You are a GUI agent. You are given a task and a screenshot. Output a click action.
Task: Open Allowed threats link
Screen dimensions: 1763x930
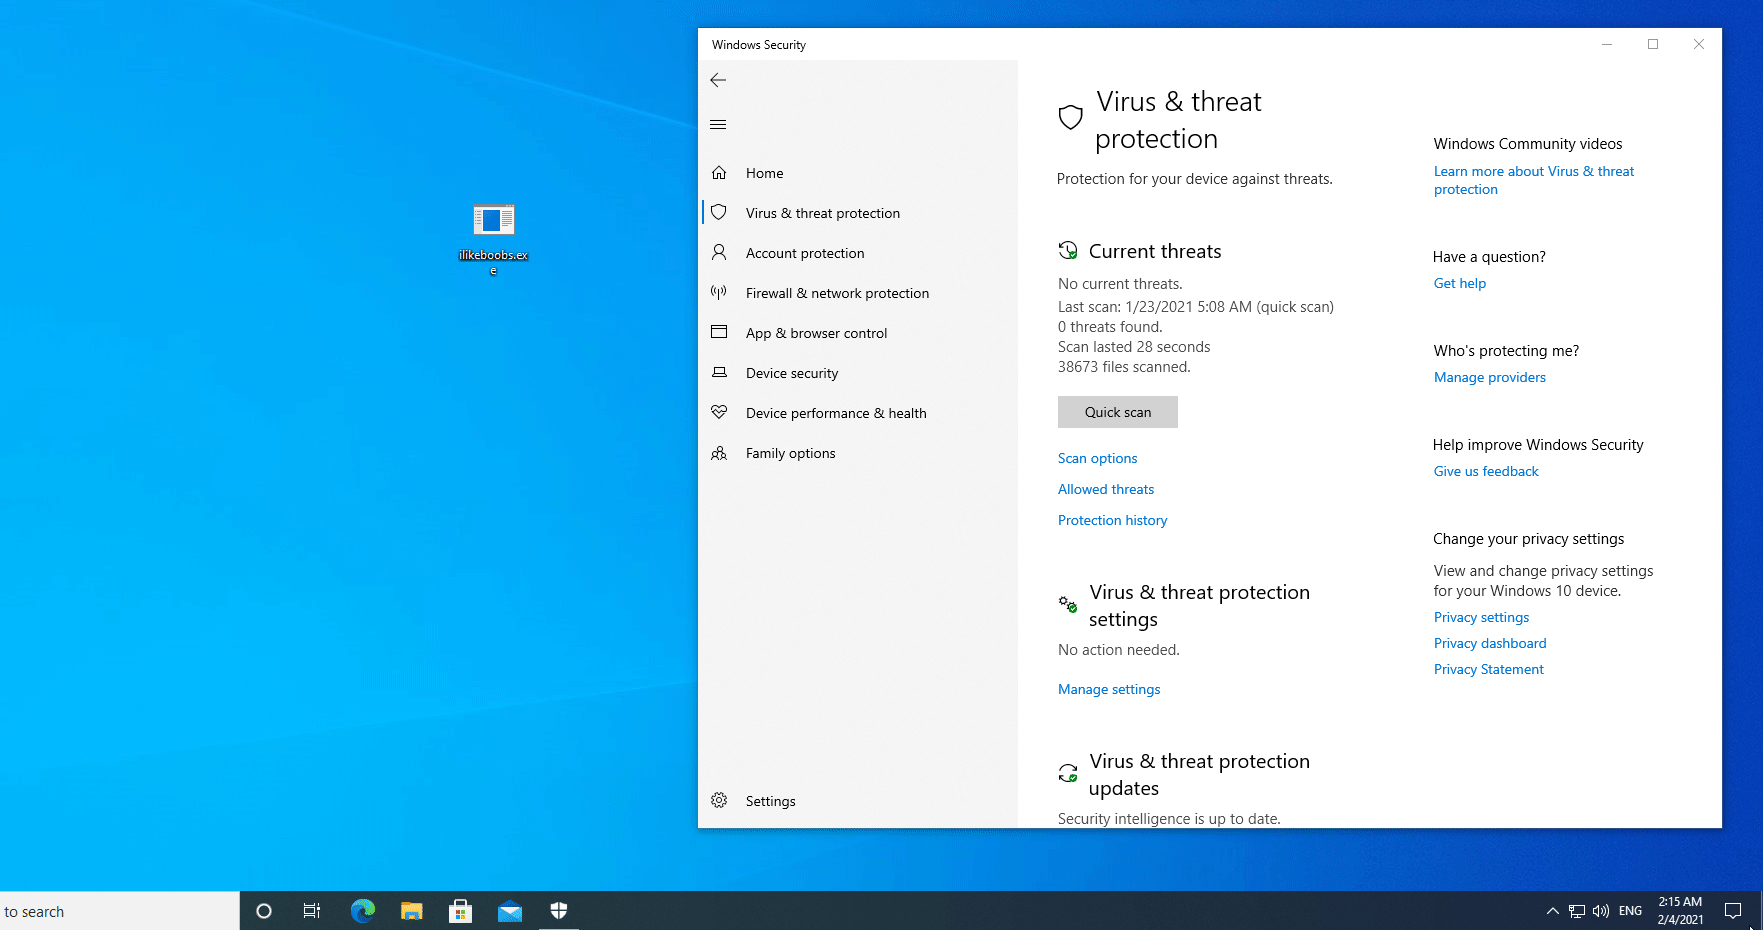[1106, 489]
